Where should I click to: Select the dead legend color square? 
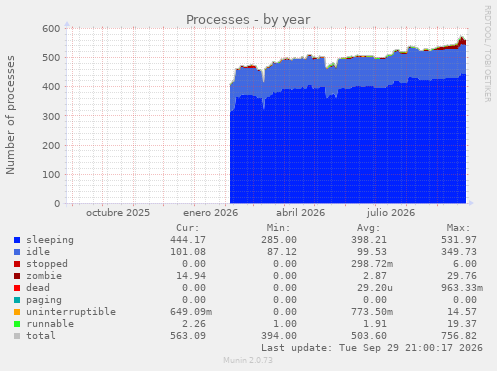coord(17,288)
